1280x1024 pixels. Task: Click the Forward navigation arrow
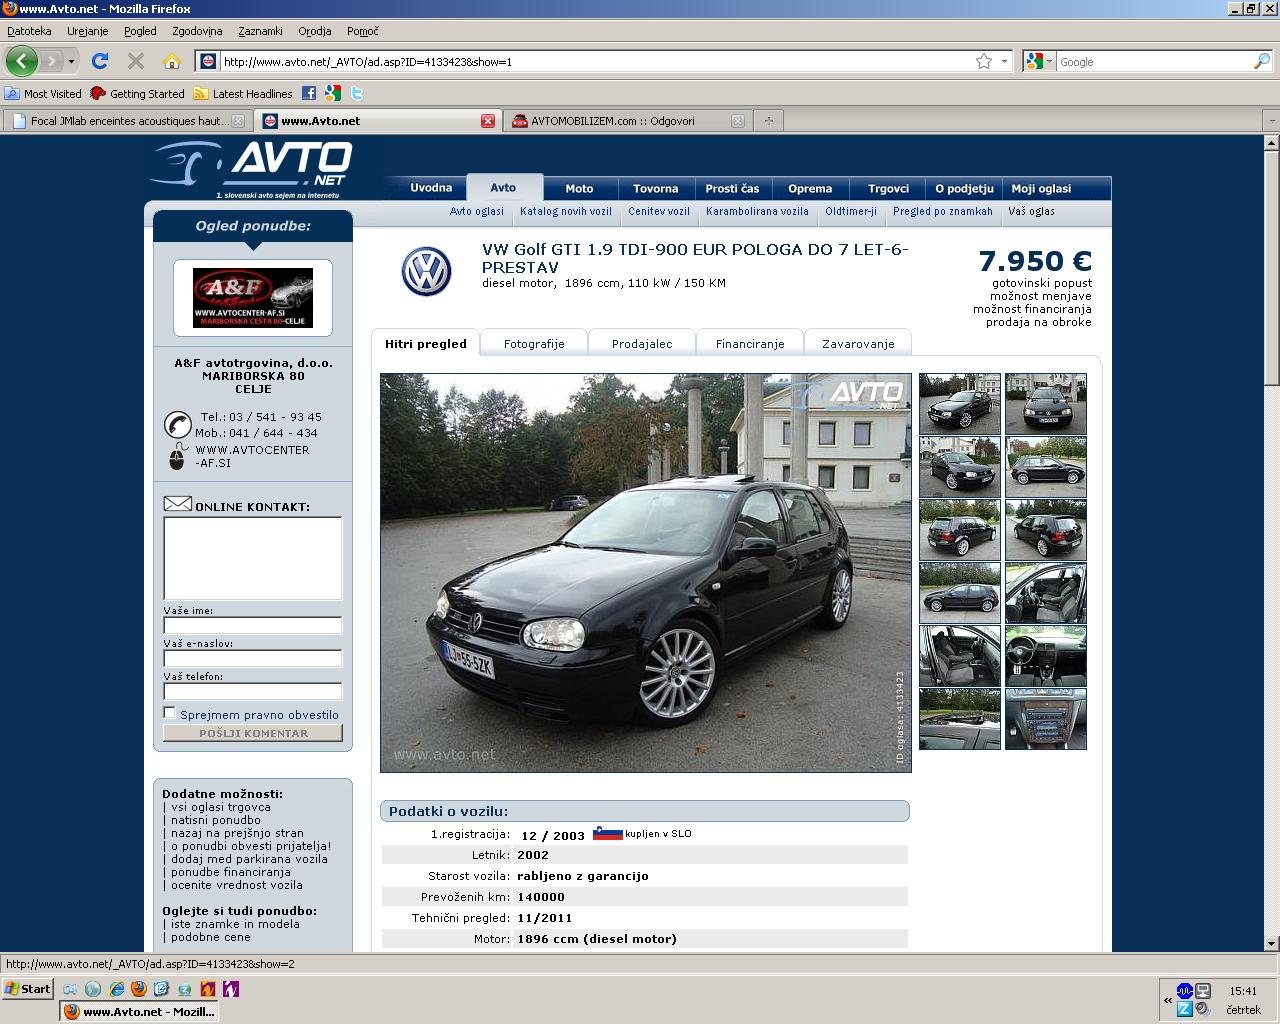point(52,61)
